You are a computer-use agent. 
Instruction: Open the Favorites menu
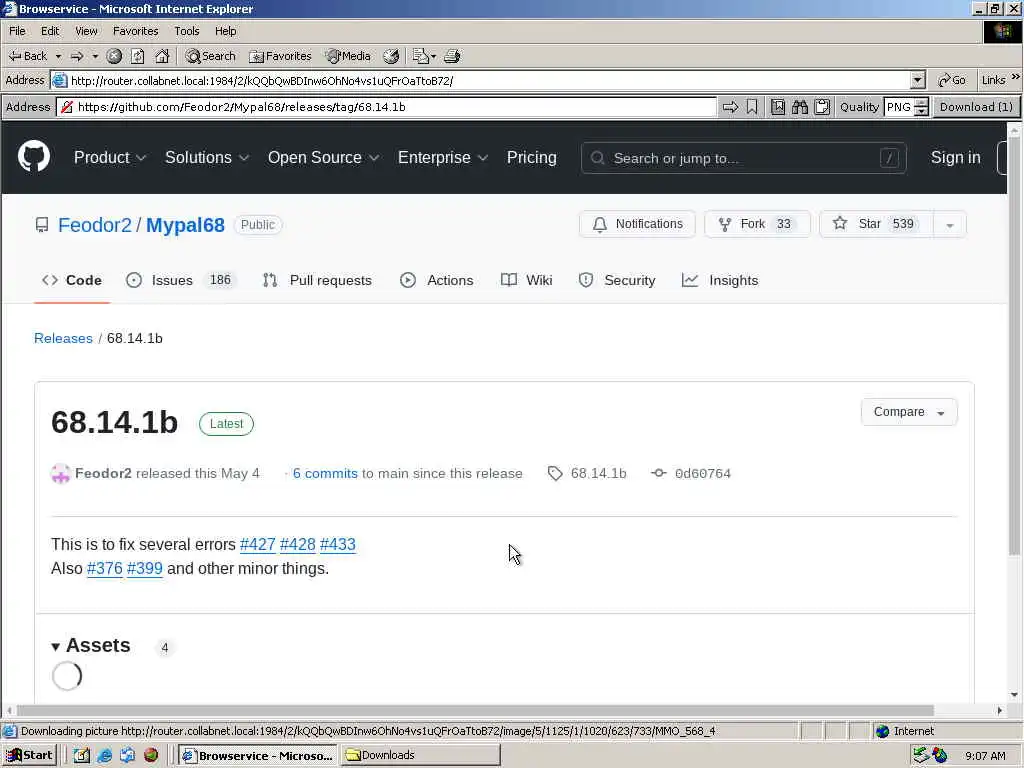pyautogui.click(x=135, y=31)
